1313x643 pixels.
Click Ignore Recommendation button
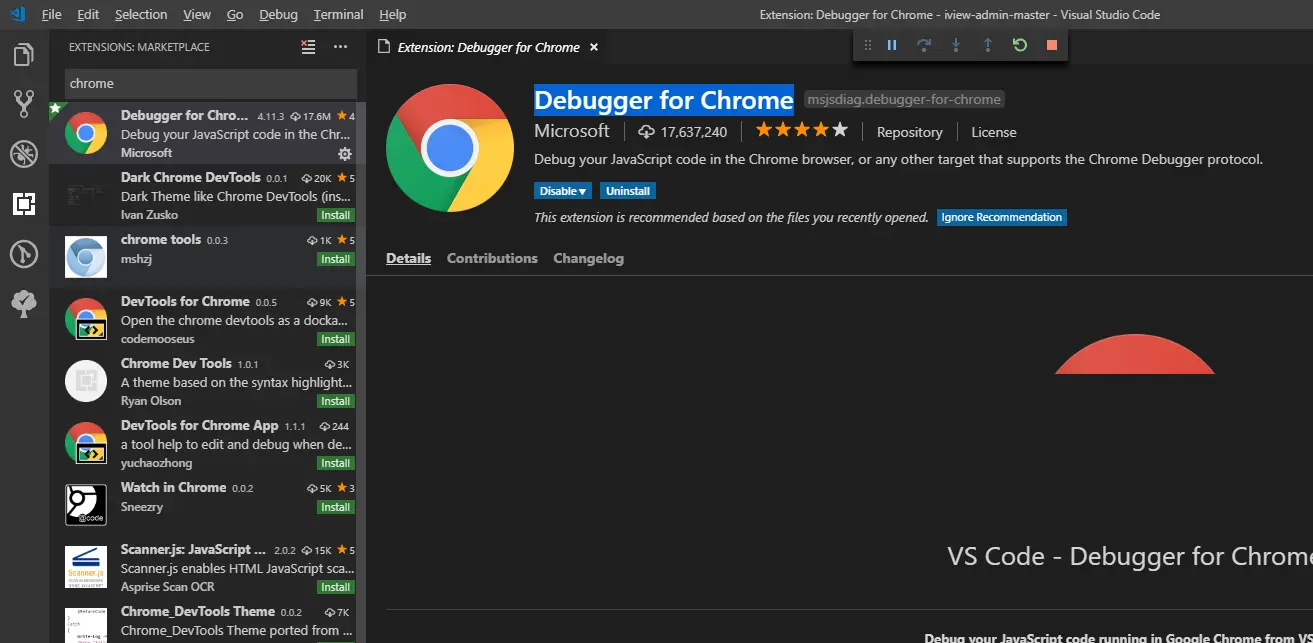click(1002, 217)
